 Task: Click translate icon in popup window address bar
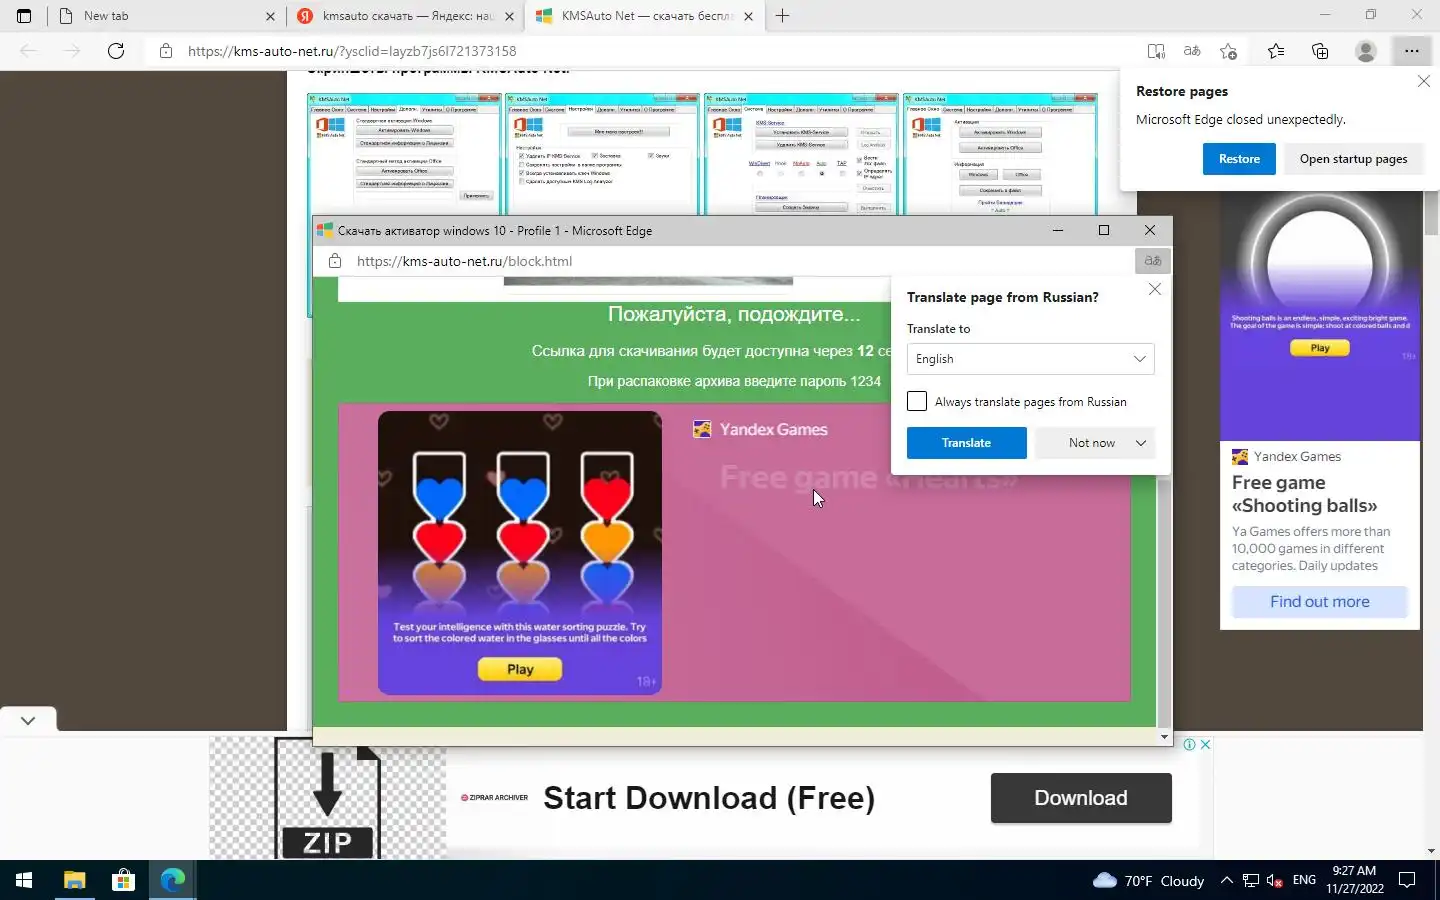click(1153, 261)
